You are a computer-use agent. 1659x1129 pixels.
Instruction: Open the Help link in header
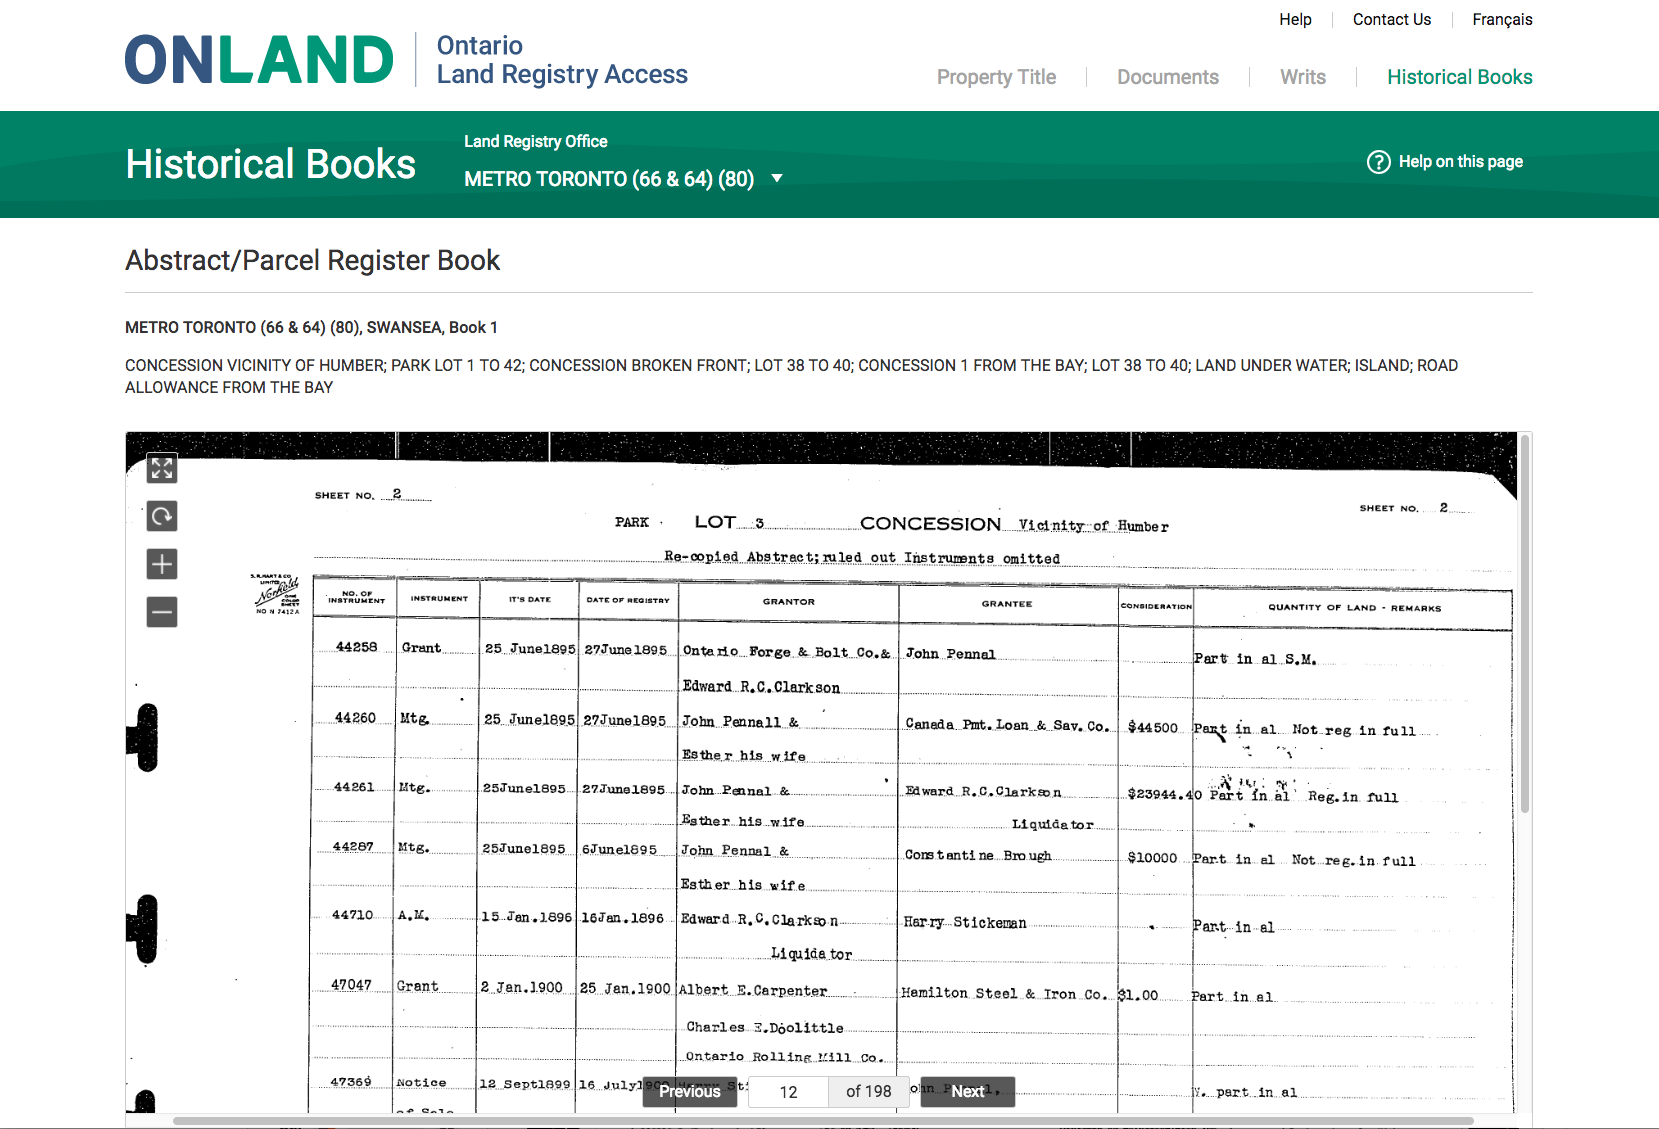click(x=1295, y=19)
